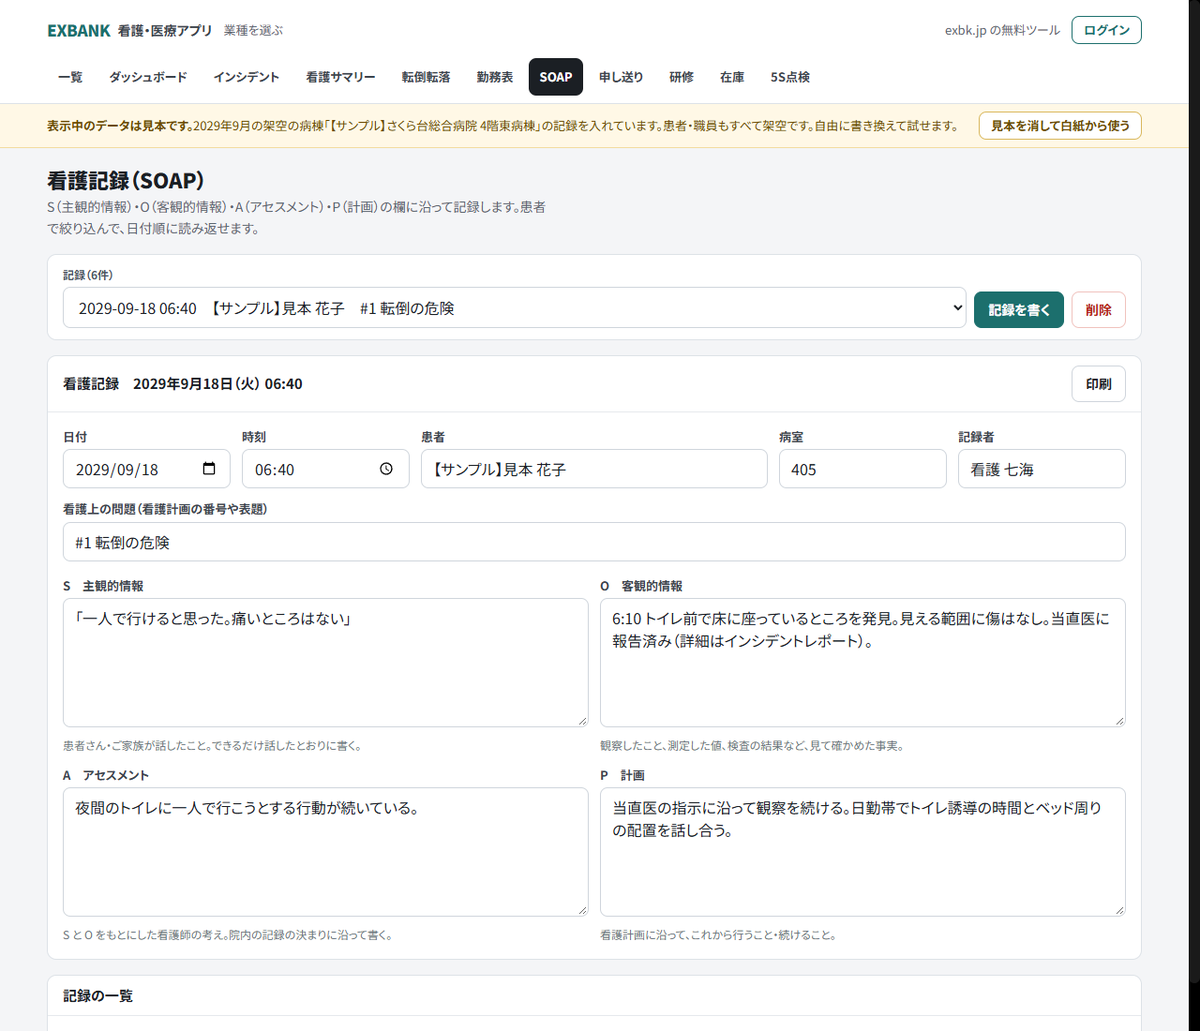Viewport: 1200px width, 1031px height.
Task: Go to インシデント tab
Action: 246,77
